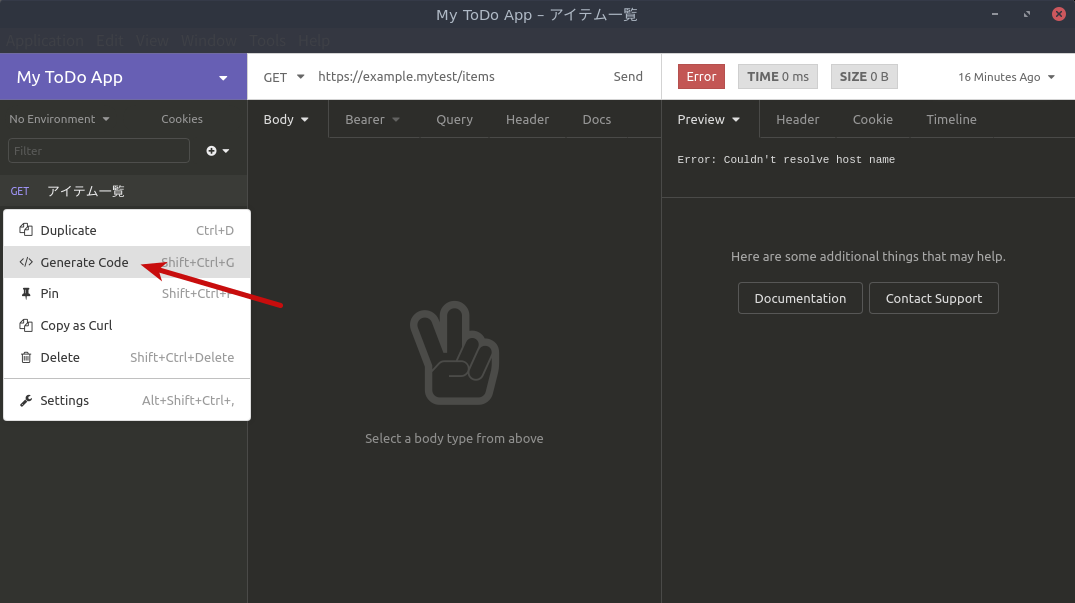The height and width of the screenshot is (603, 1075).
Task: Switch to the Query tab
Action: coord(454,119)
